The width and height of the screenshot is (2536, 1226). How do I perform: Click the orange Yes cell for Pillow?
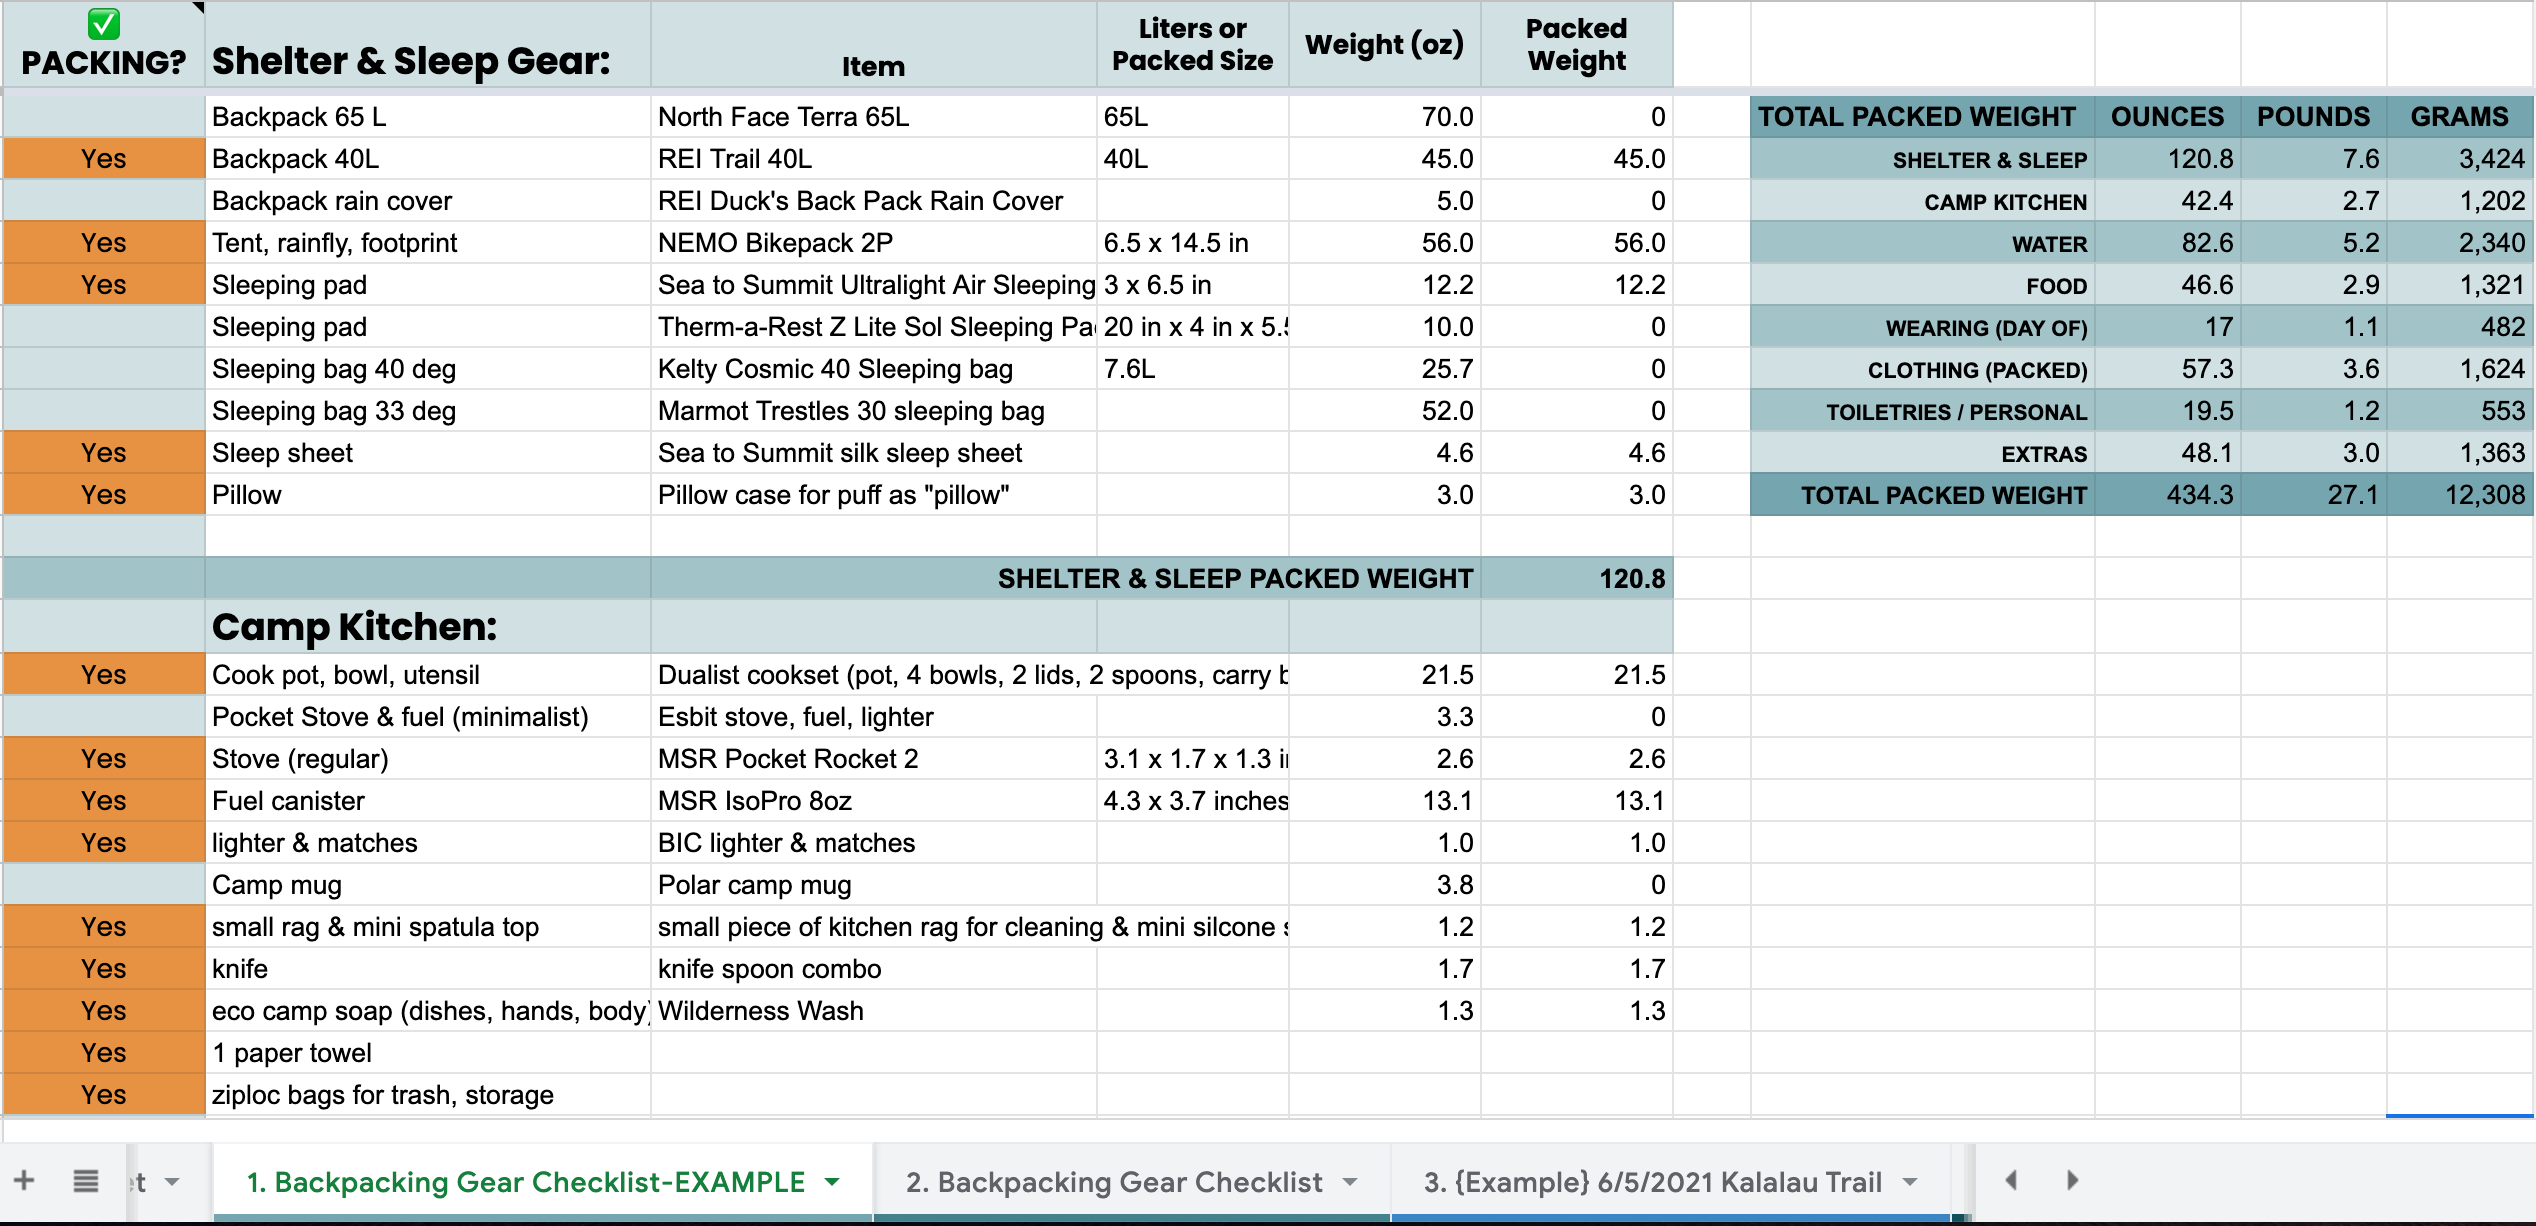coord(104,495)
